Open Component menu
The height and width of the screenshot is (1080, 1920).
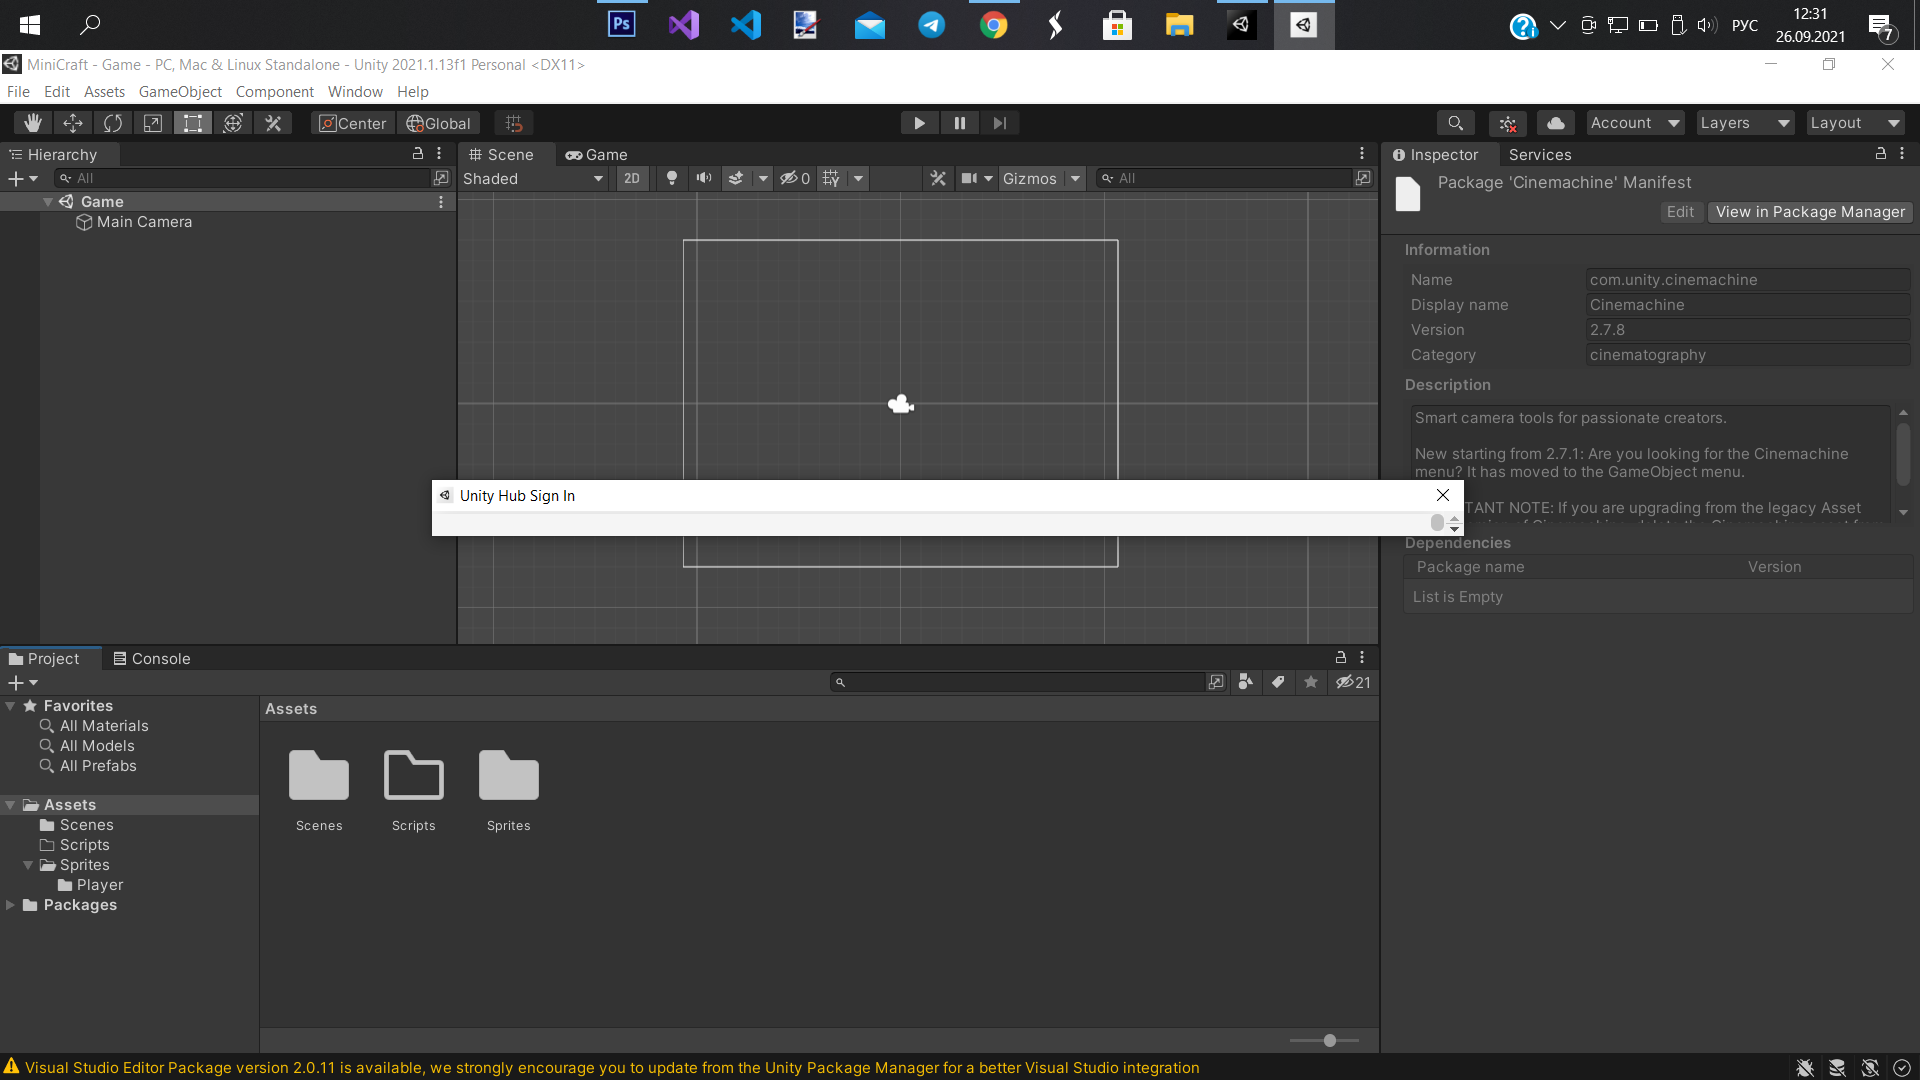(275, 91)
